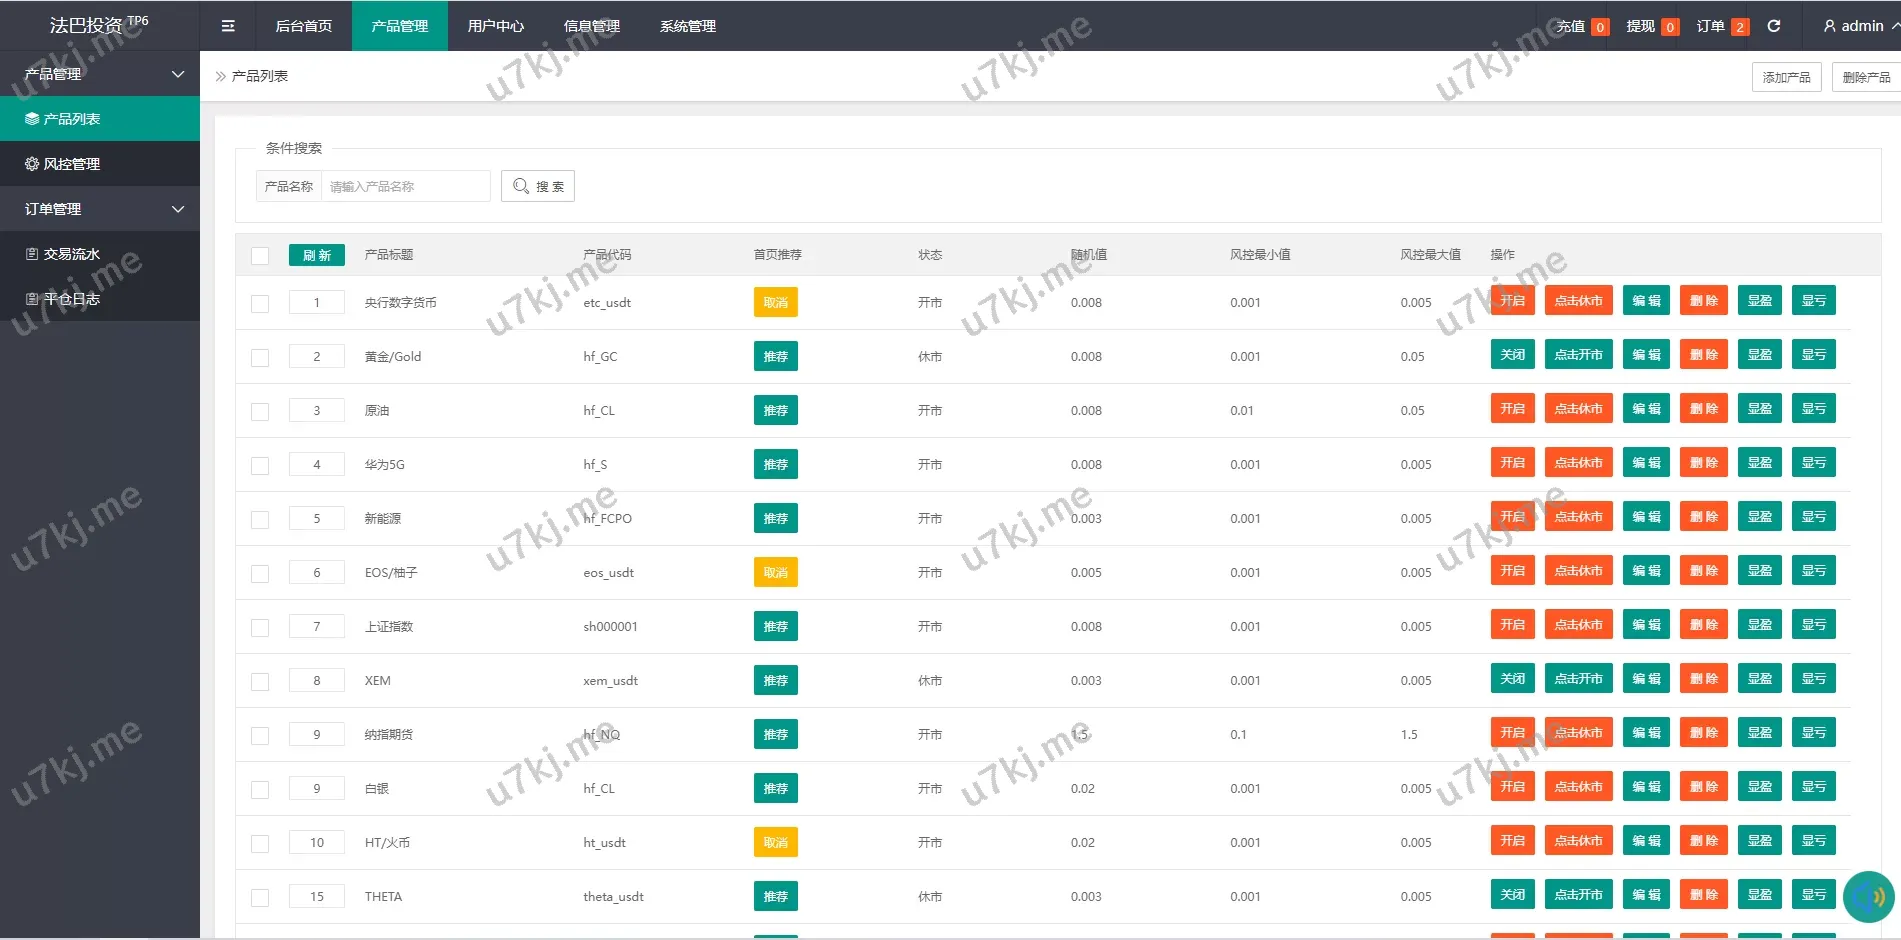Expand the breadcrumb chevron before 产品列表

coord(220,76)
